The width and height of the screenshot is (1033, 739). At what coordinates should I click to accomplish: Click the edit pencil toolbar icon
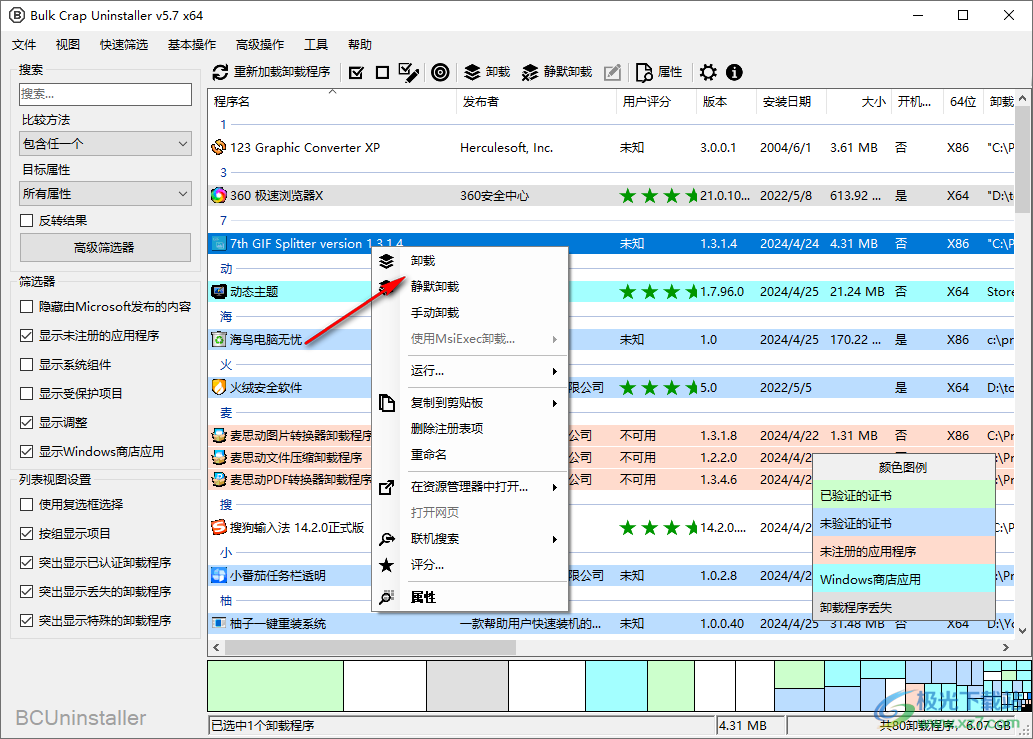click(613, 72)
